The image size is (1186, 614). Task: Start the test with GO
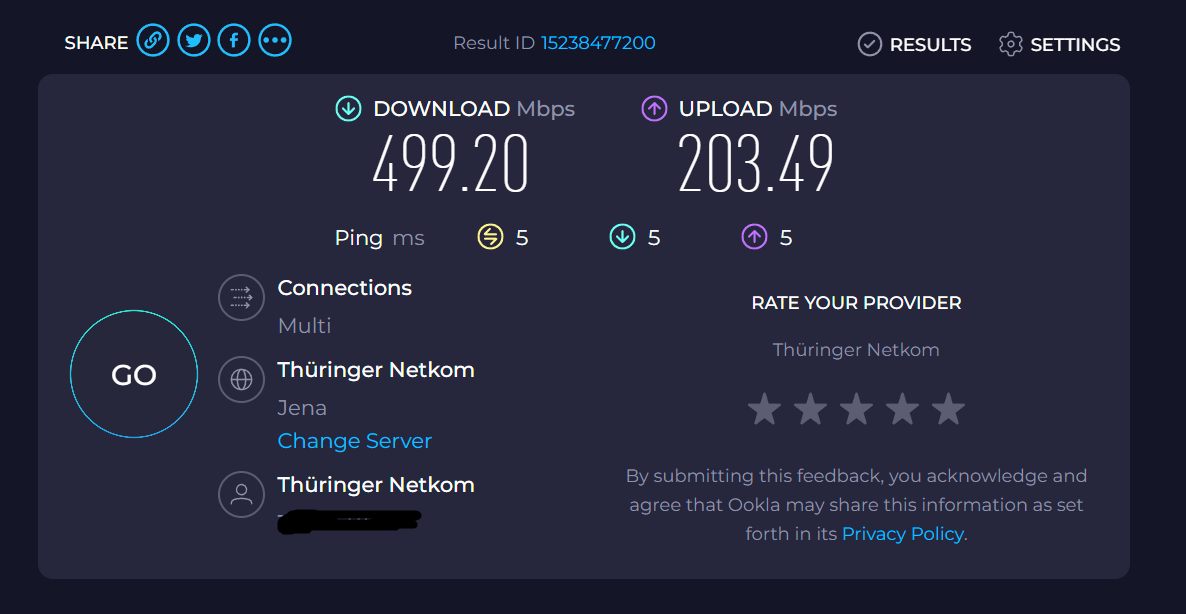(134, 374)
